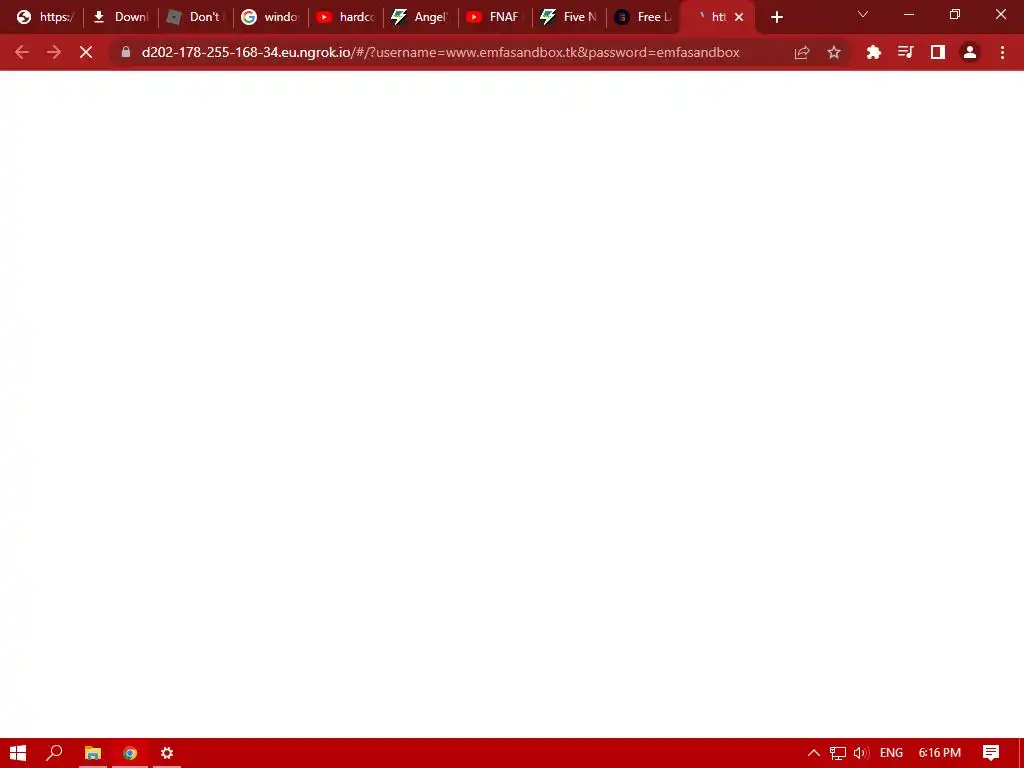Open the clock showing 6:16 PM
The width and height of the screenshot is (1024, 768).
coord(940,753)
